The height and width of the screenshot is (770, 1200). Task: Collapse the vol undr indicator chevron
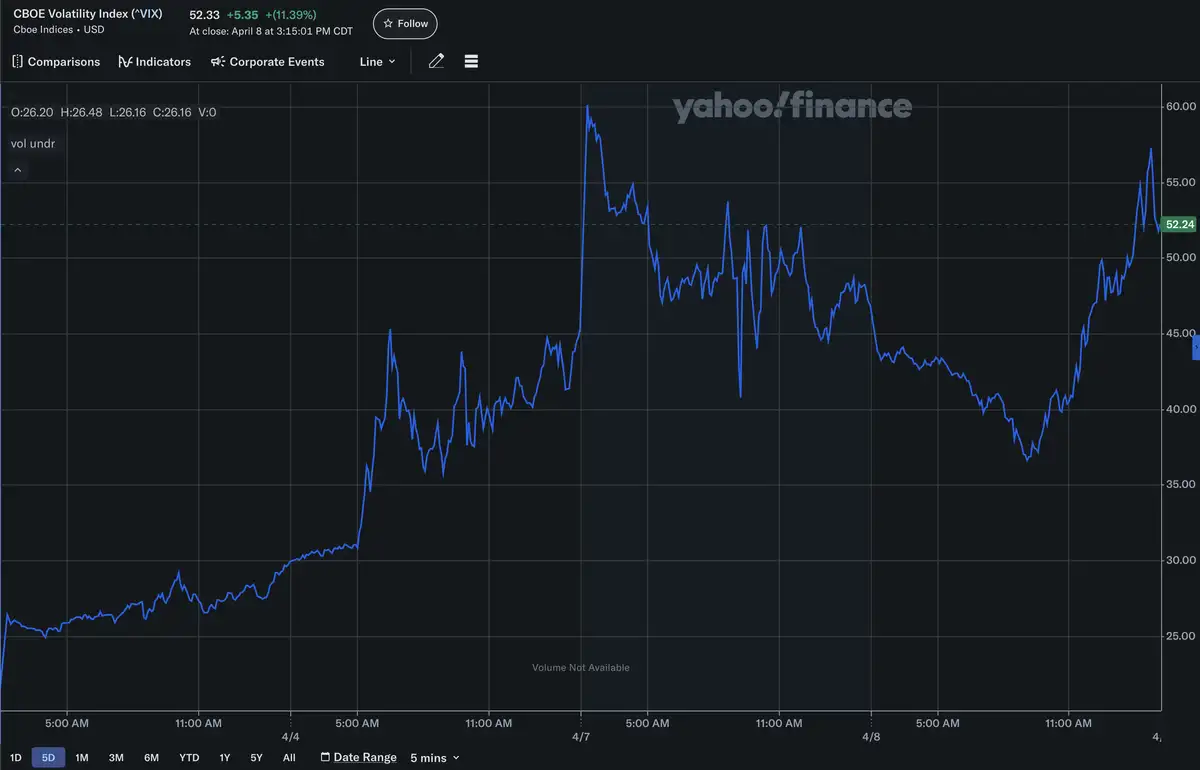[17, 171]
